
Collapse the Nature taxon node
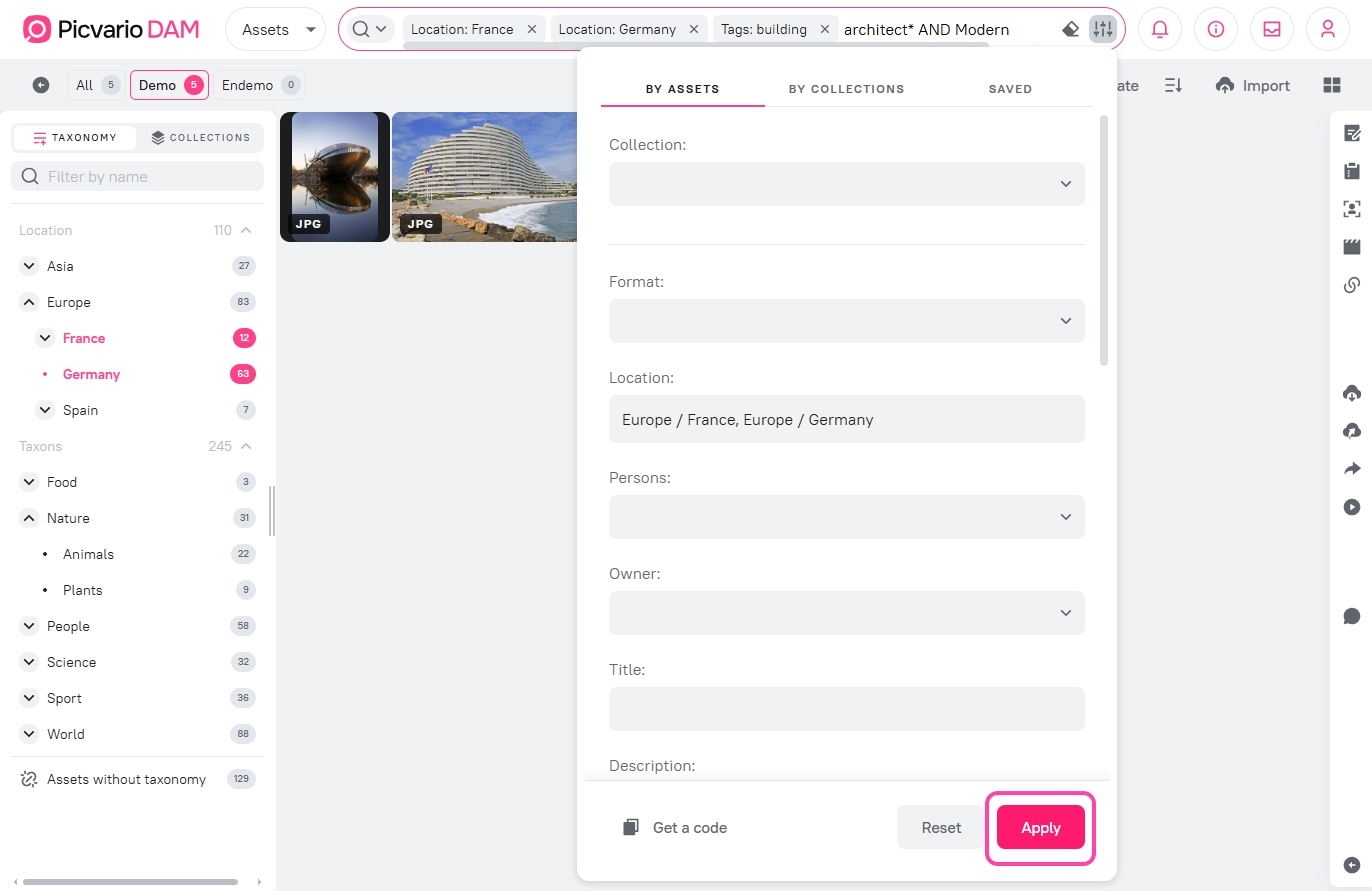click(29, 518)
